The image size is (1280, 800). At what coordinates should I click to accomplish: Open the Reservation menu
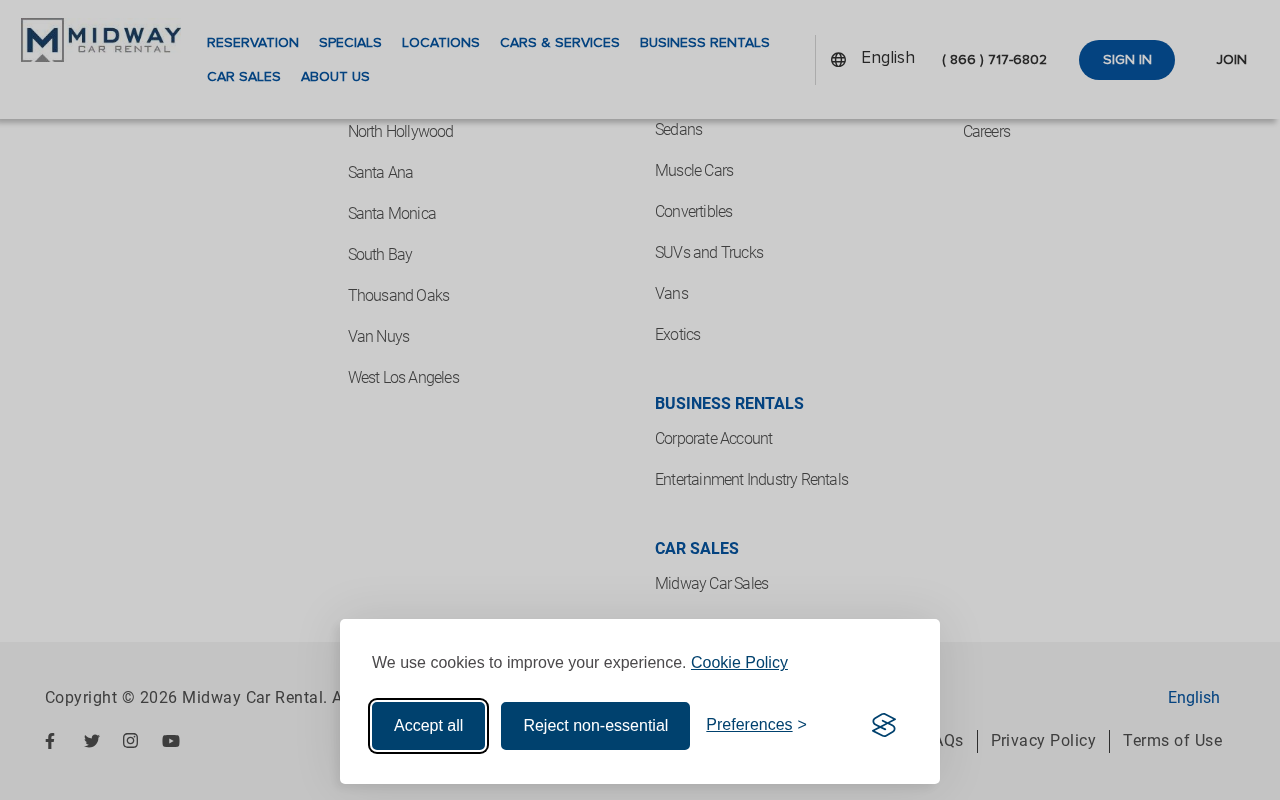pyautogui.click(x=253, y=43)
